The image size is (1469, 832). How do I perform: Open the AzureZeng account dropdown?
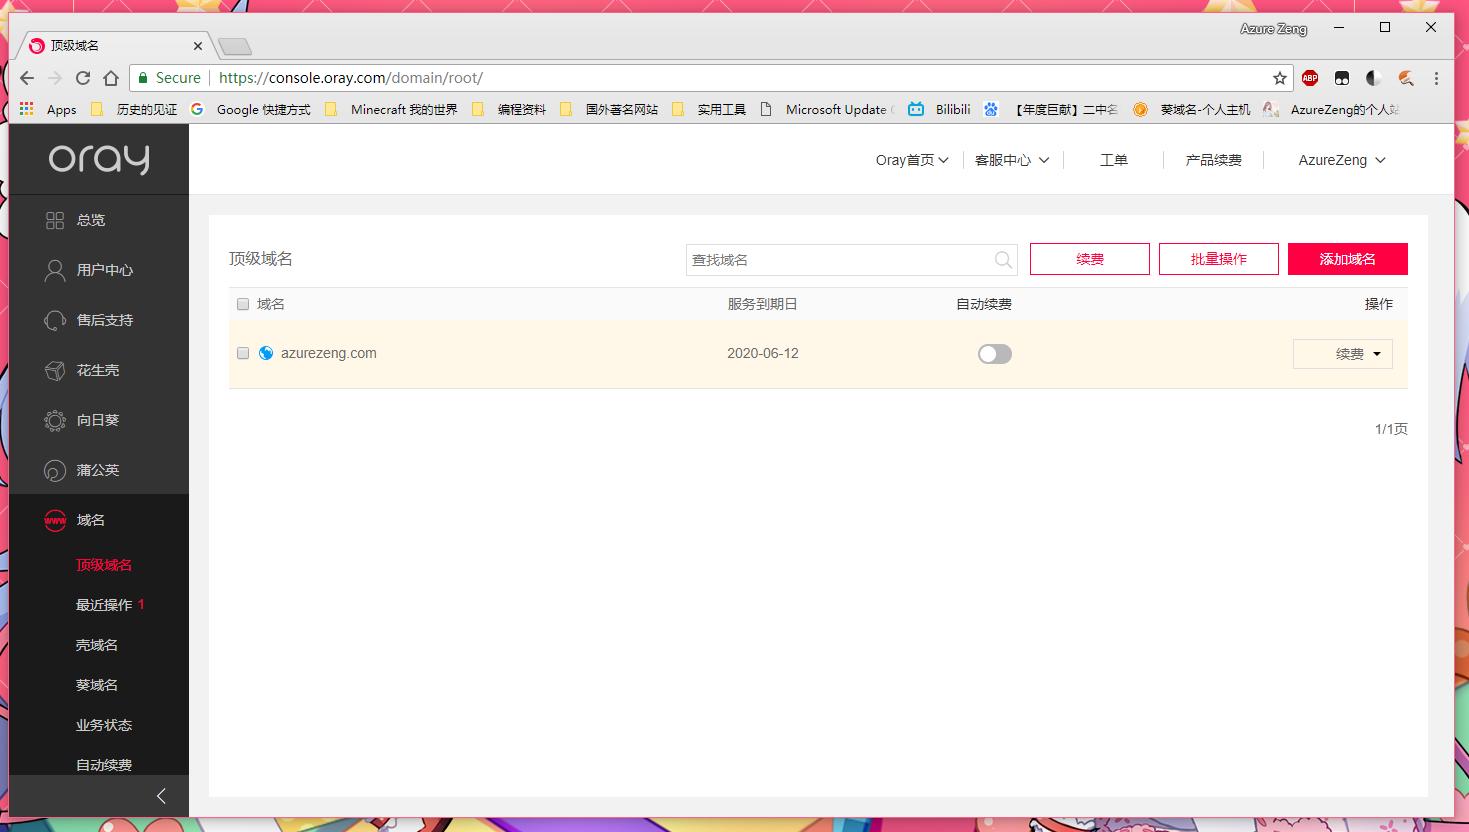[x=1342, y=160]
